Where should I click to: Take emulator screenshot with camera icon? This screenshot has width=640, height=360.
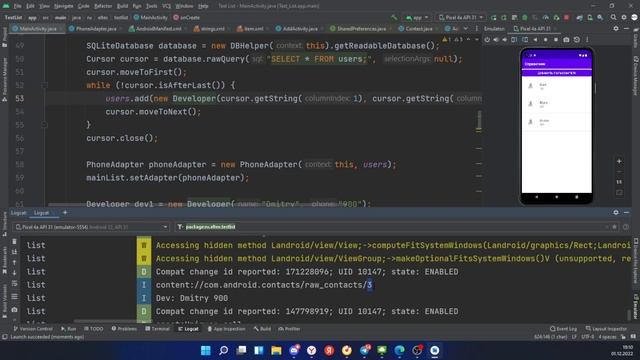[566, 40]
